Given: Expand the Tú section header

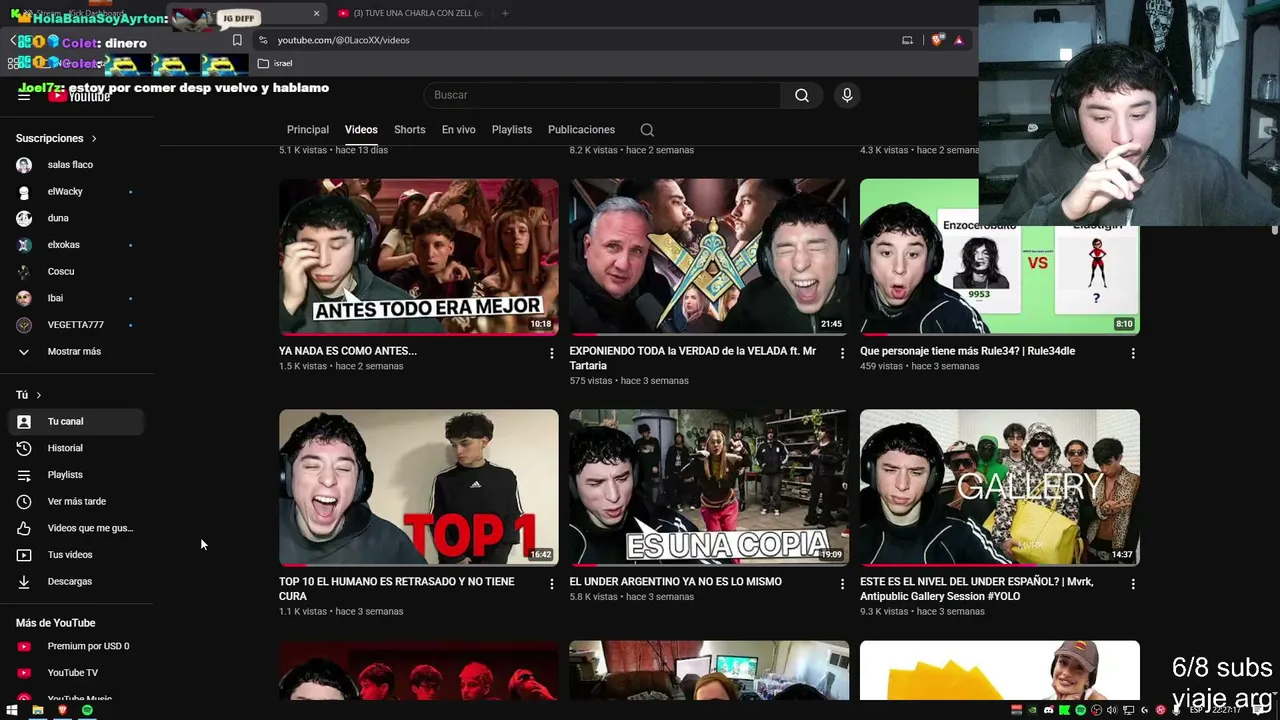Looking at the screenshot, I should [x=29, y=395].
